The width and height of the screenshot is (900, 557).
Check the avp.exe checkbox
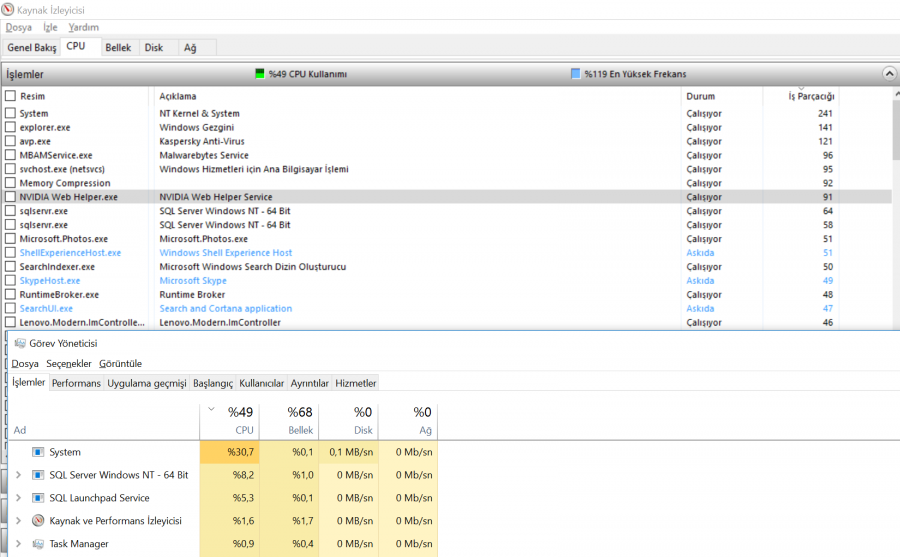pos(10,141)
